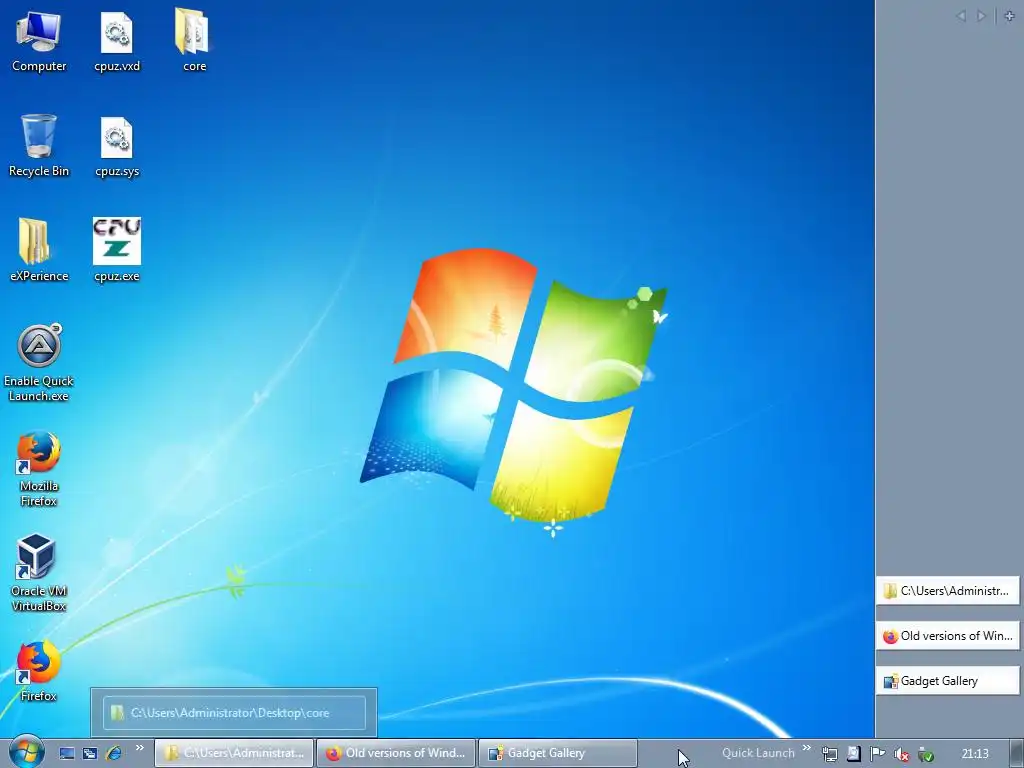Image resolution: width=1024 pixels, height=768 pixels.
Task: Select Gadget Gallery entry in sidebar
Action: [947, 680]
